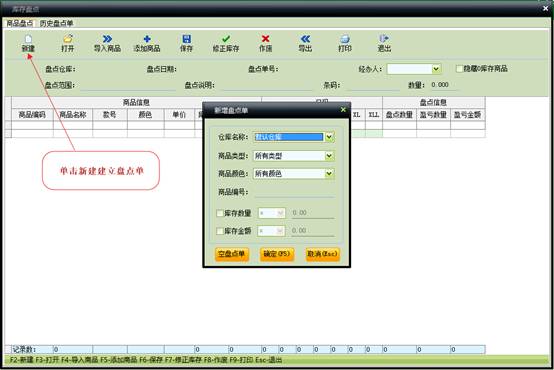Void the sheet with 作废 icon

tap(265, 43)
